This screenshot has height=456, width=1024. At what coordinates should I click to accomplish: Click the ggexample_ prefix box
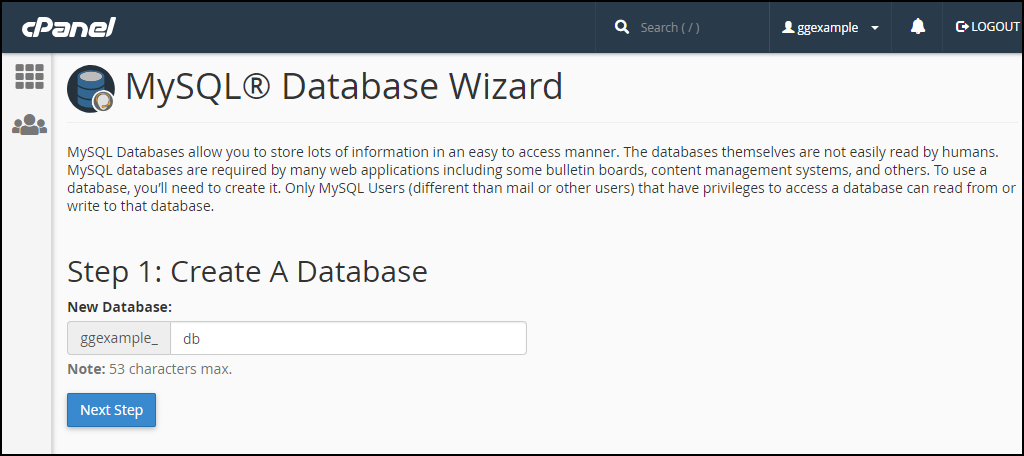tap(119, 338)
